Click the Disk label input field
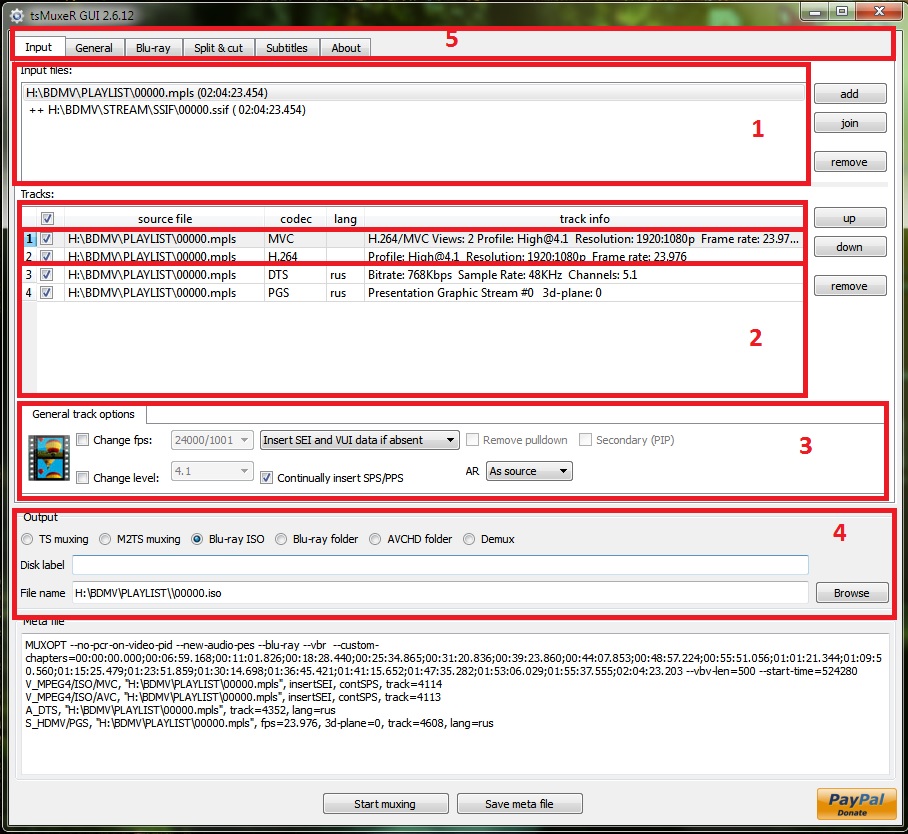The image size is (908, 834). click(440, 566)
